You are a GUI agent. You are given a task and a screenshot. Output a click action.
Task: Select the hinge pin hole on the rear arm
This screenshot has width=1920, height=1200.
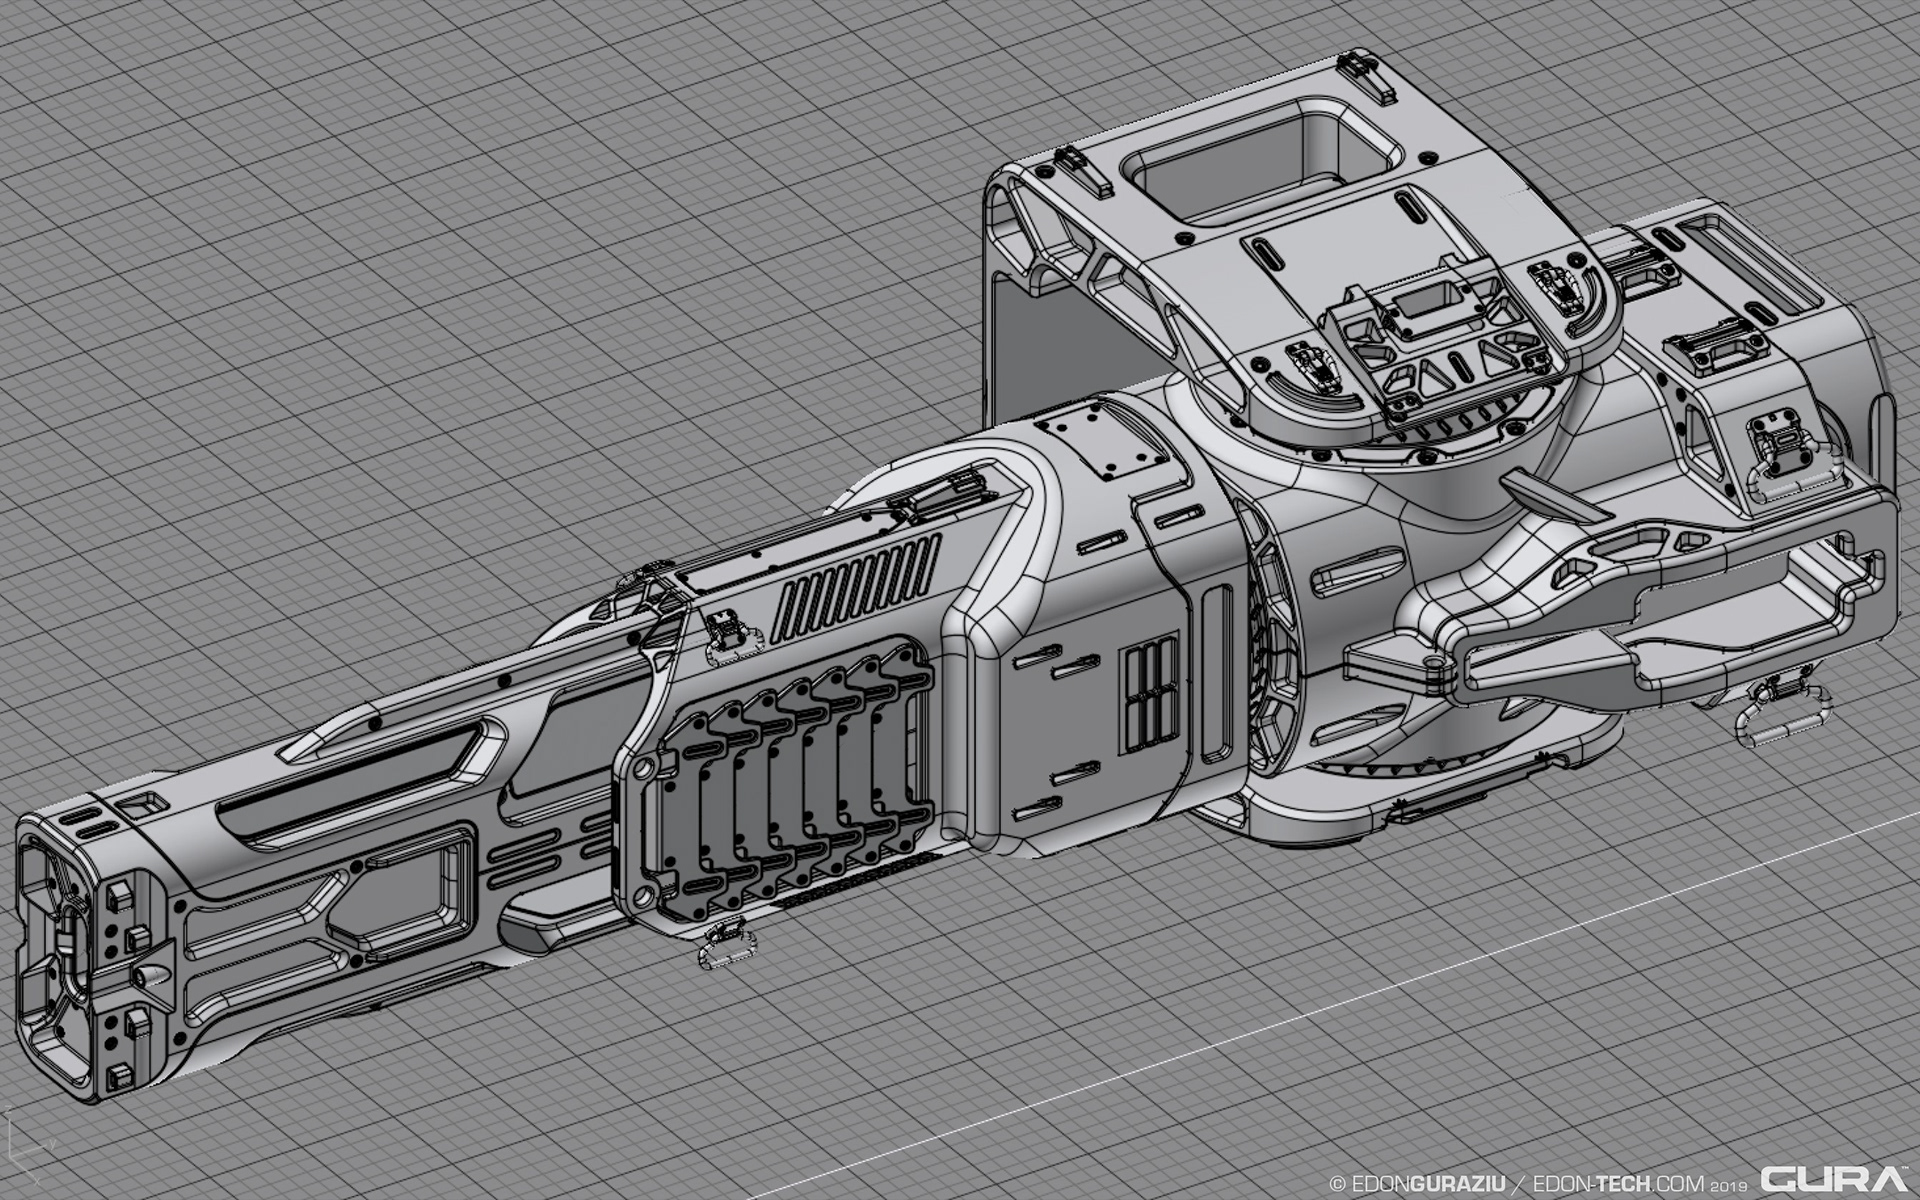coord(1433,663)
